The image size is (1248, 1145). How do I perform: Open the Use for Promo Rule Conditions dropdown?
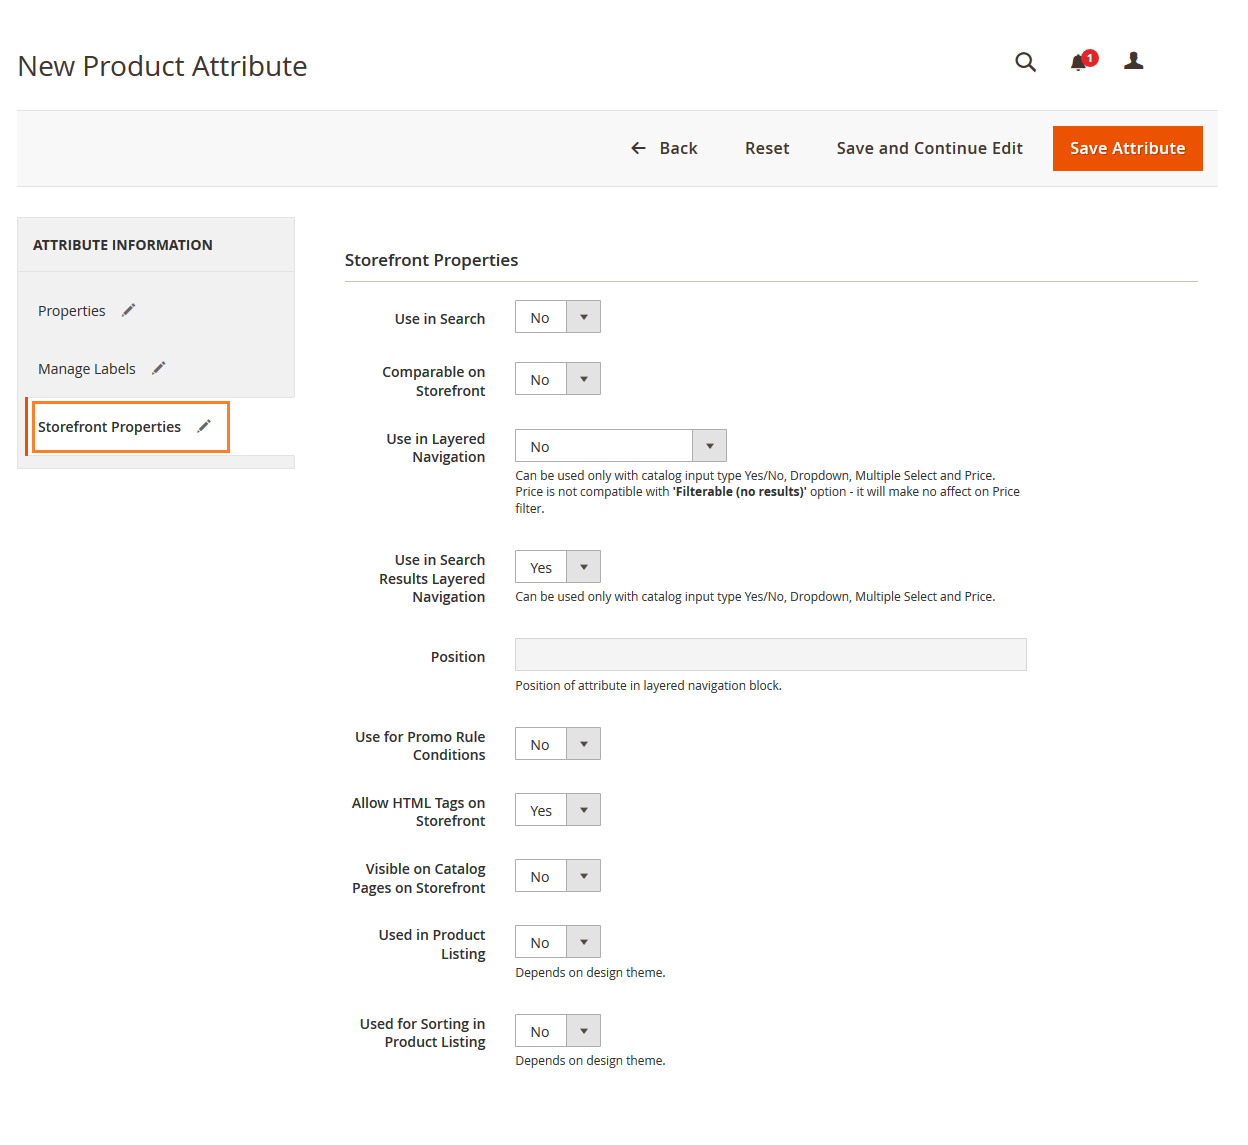click(x=558, y=744)
